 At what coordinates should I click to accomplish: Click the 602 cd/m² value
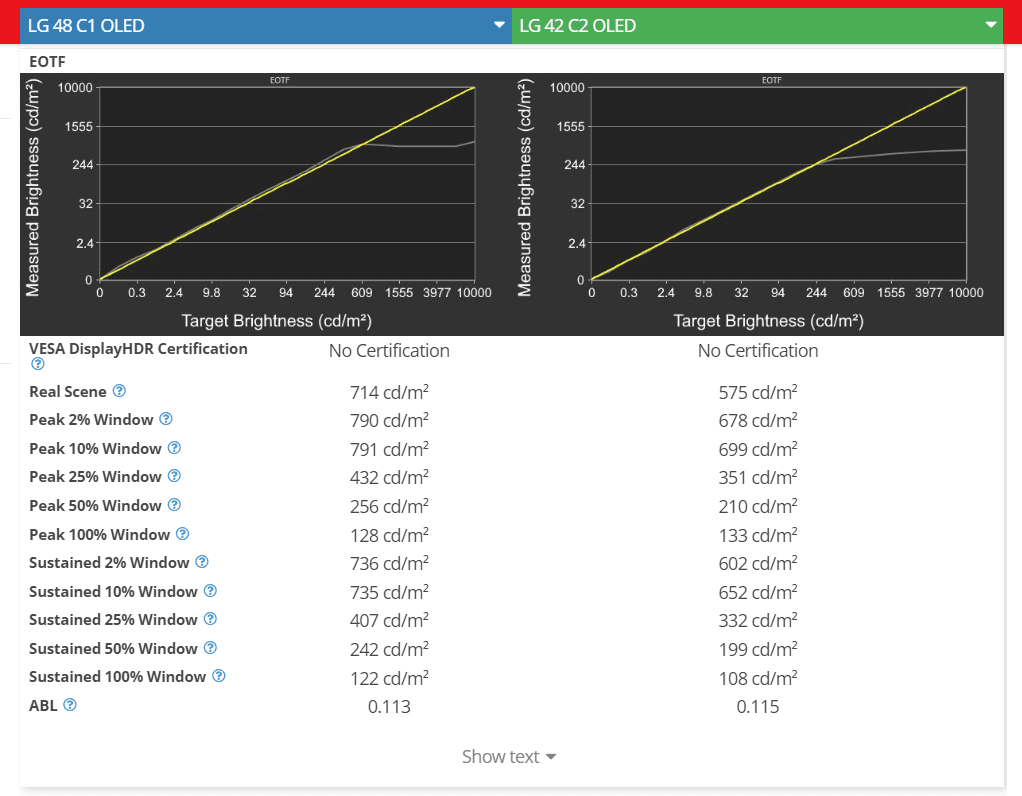point(758,563)
